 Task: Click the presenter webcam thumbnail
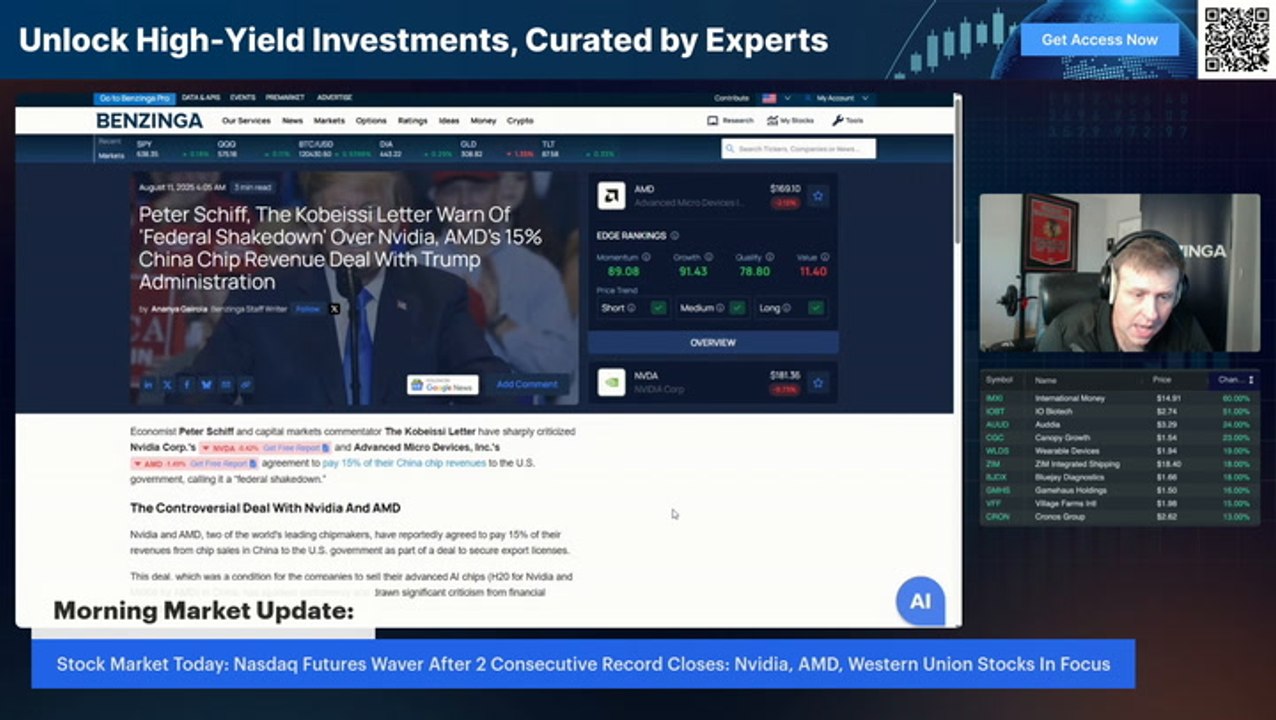coord(1120,273)
